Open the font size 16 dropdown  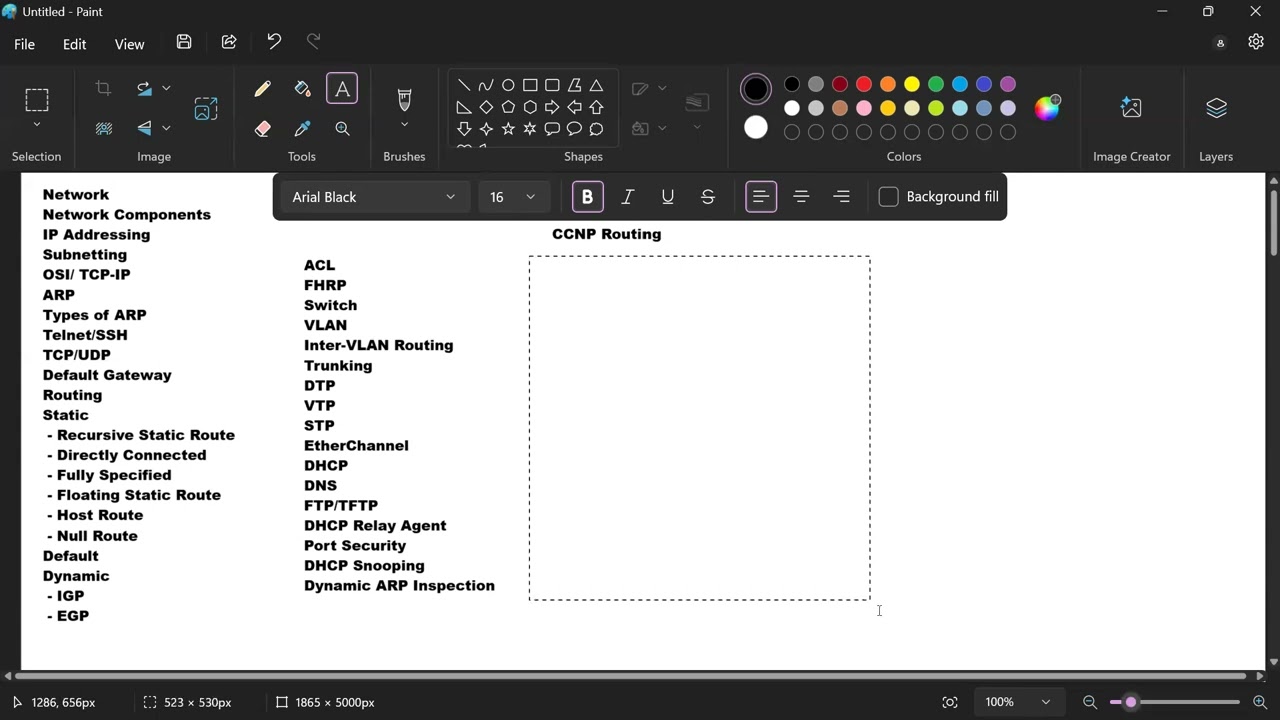514,197
